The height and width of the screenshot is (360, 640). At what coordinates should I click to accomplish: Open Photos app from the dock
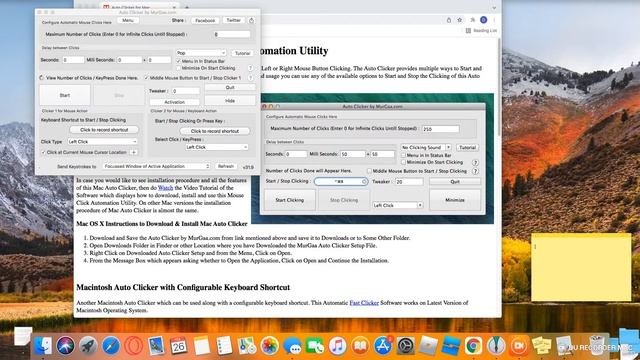[269, 346]
